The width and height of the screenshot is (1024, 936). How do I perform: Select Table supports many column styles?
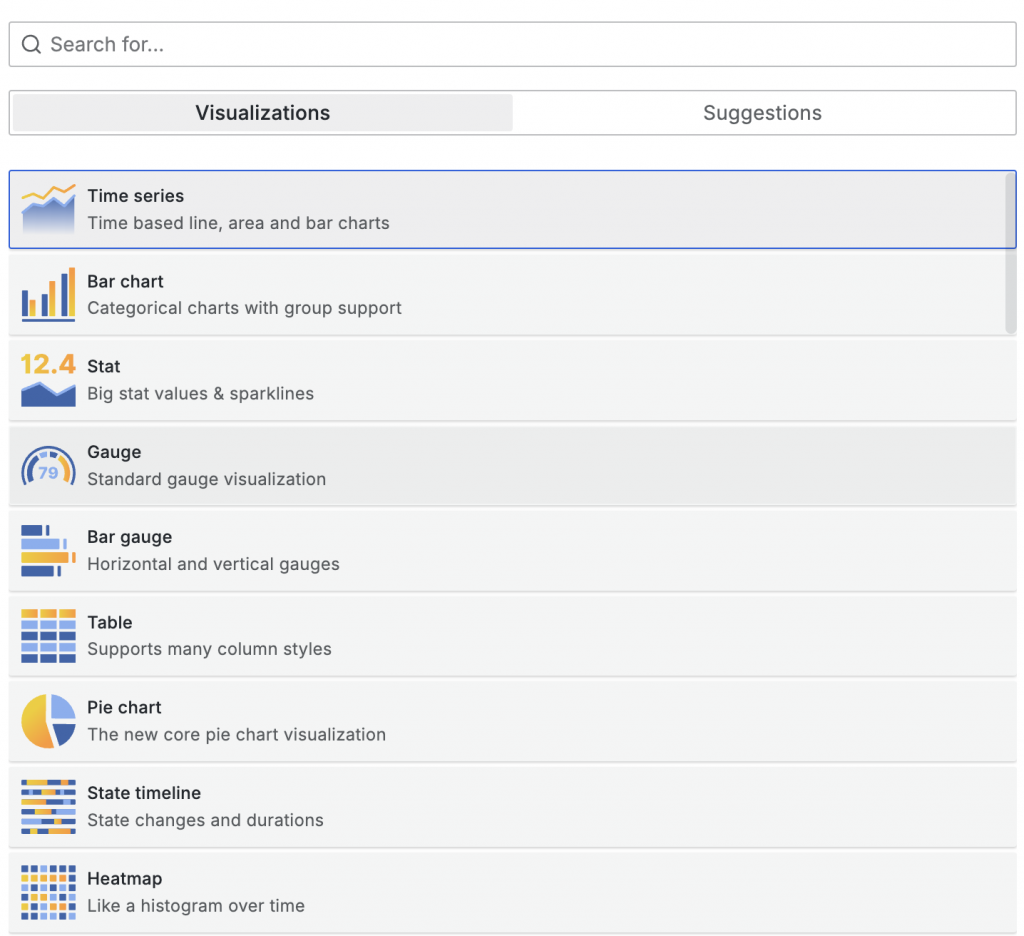coord(209,649)
